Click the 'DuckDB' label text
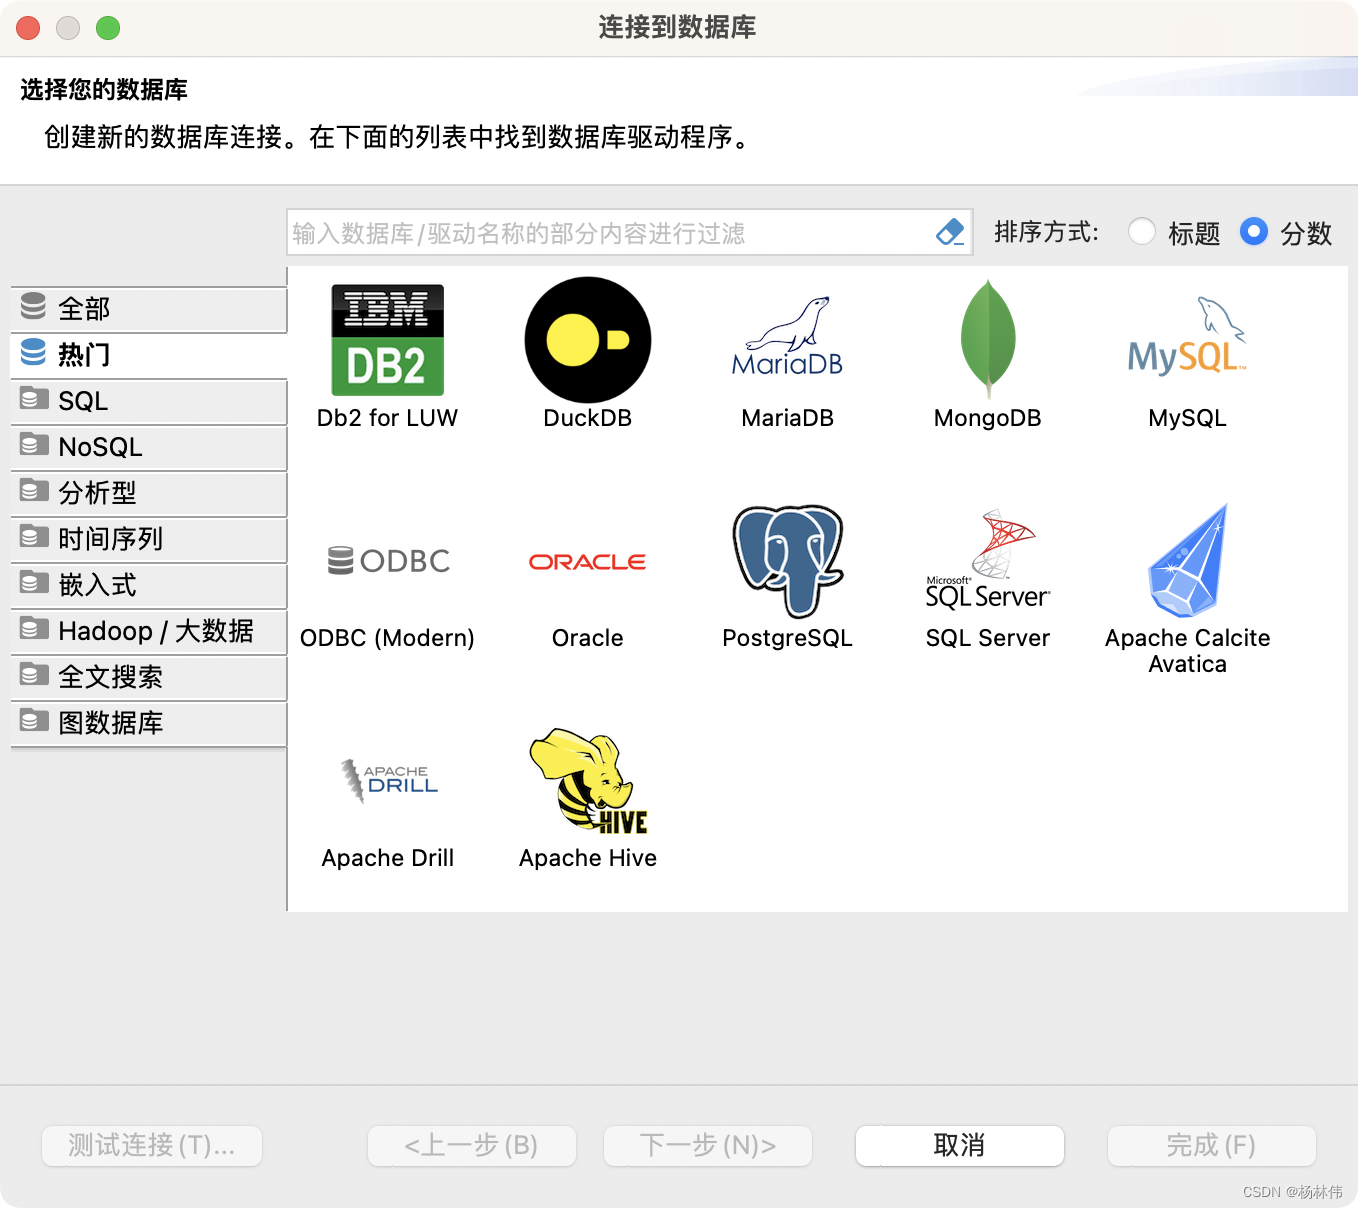This screenshot has height=1208, width=1358. tap(588, 418)
